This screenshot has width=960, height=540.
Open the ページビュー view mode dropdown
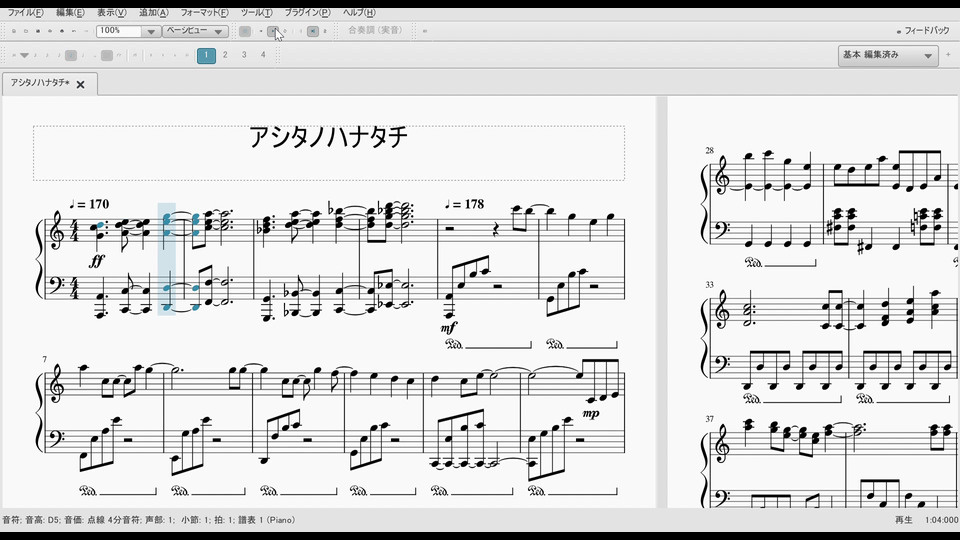point(195,31)
